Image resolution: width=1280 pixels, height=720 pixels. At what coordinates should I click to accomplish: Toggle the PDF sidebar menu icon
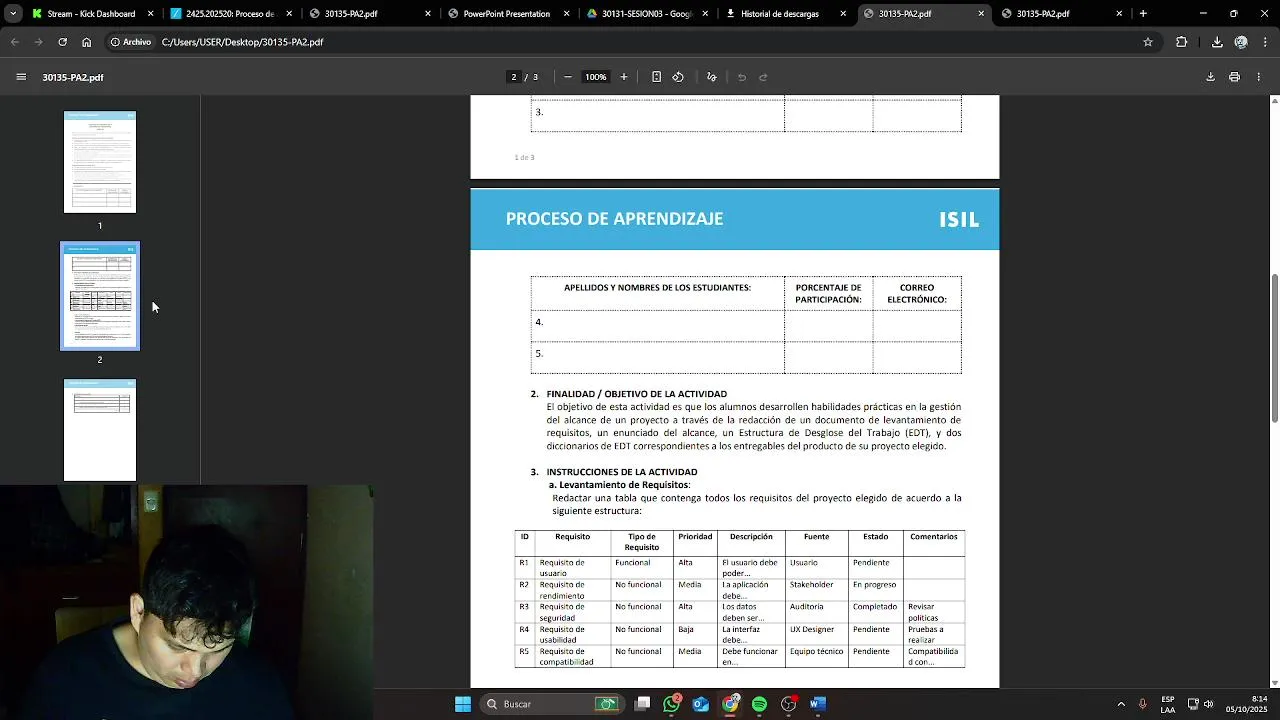[21, 77]
